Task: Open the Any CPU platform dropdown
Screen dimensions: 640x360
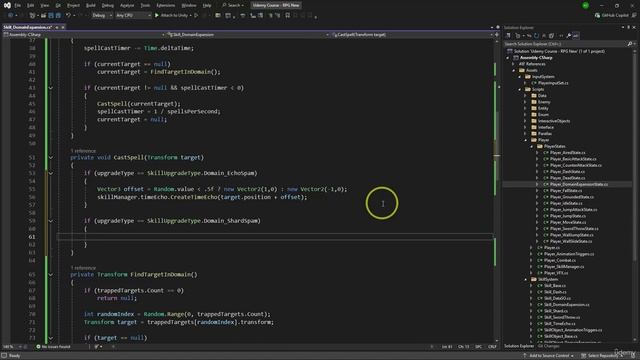Action: tap(133, 16)
